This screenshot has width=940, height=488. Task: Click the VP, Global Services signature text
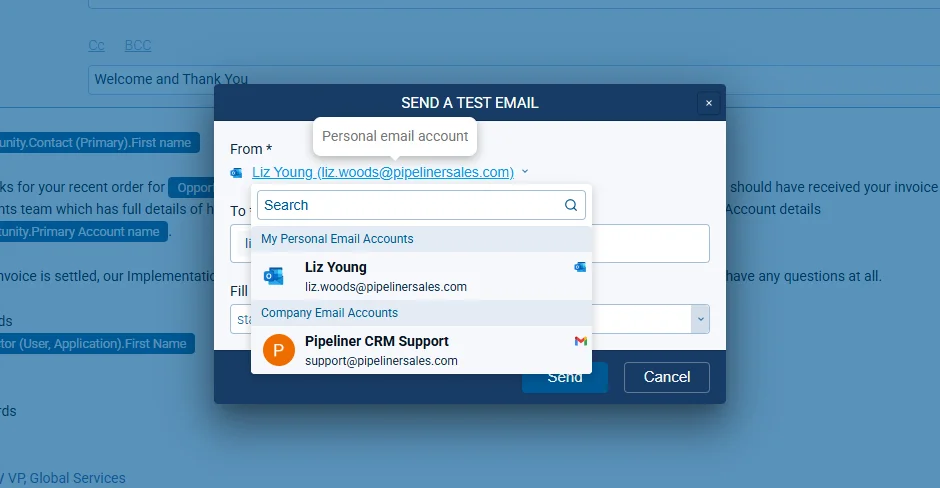coord(66,478)
